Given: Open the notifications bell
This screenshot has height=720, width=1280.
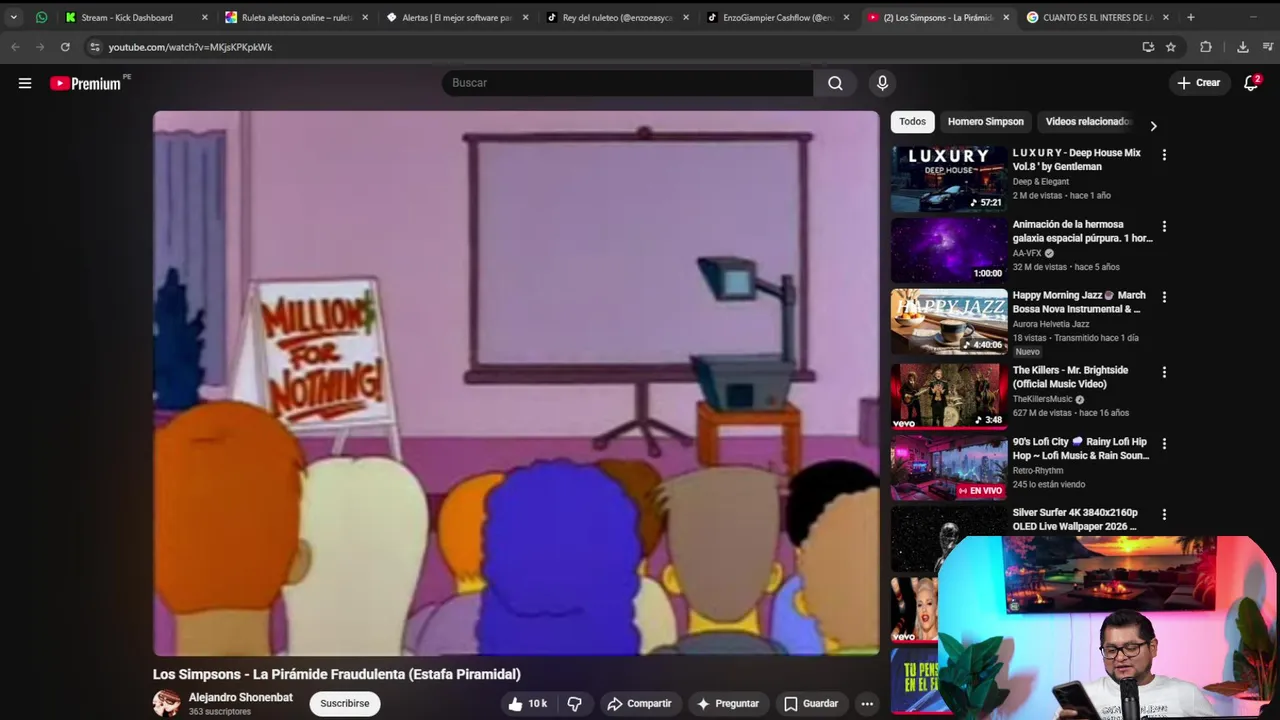Looking at the screenshot, I should point(1251,83).
